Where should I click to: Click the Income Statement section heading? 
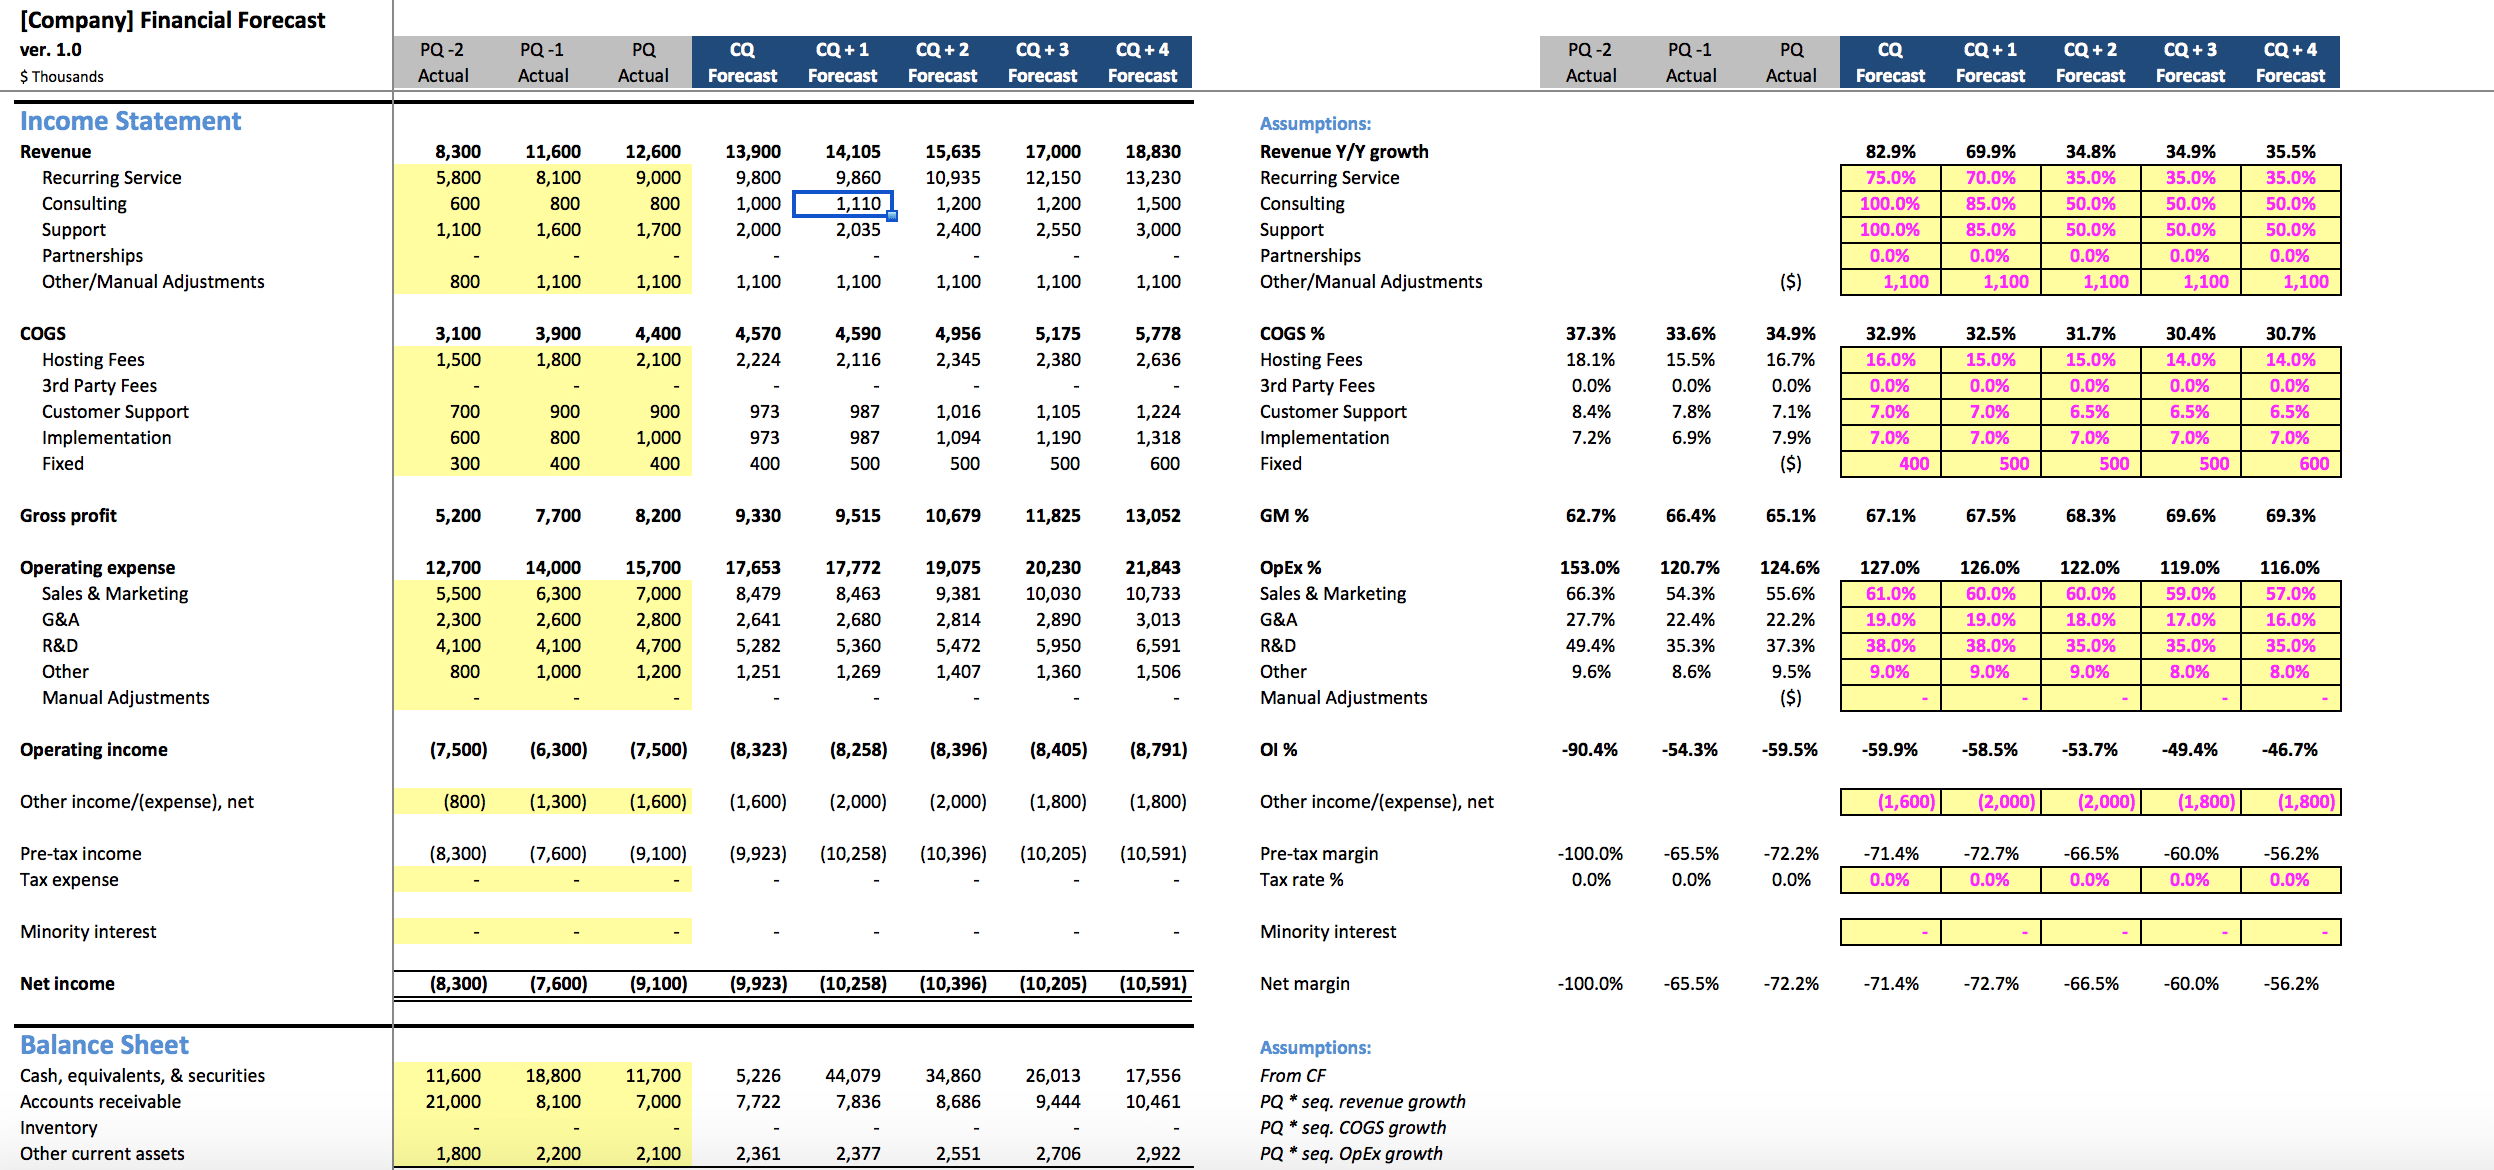(130, 121)
